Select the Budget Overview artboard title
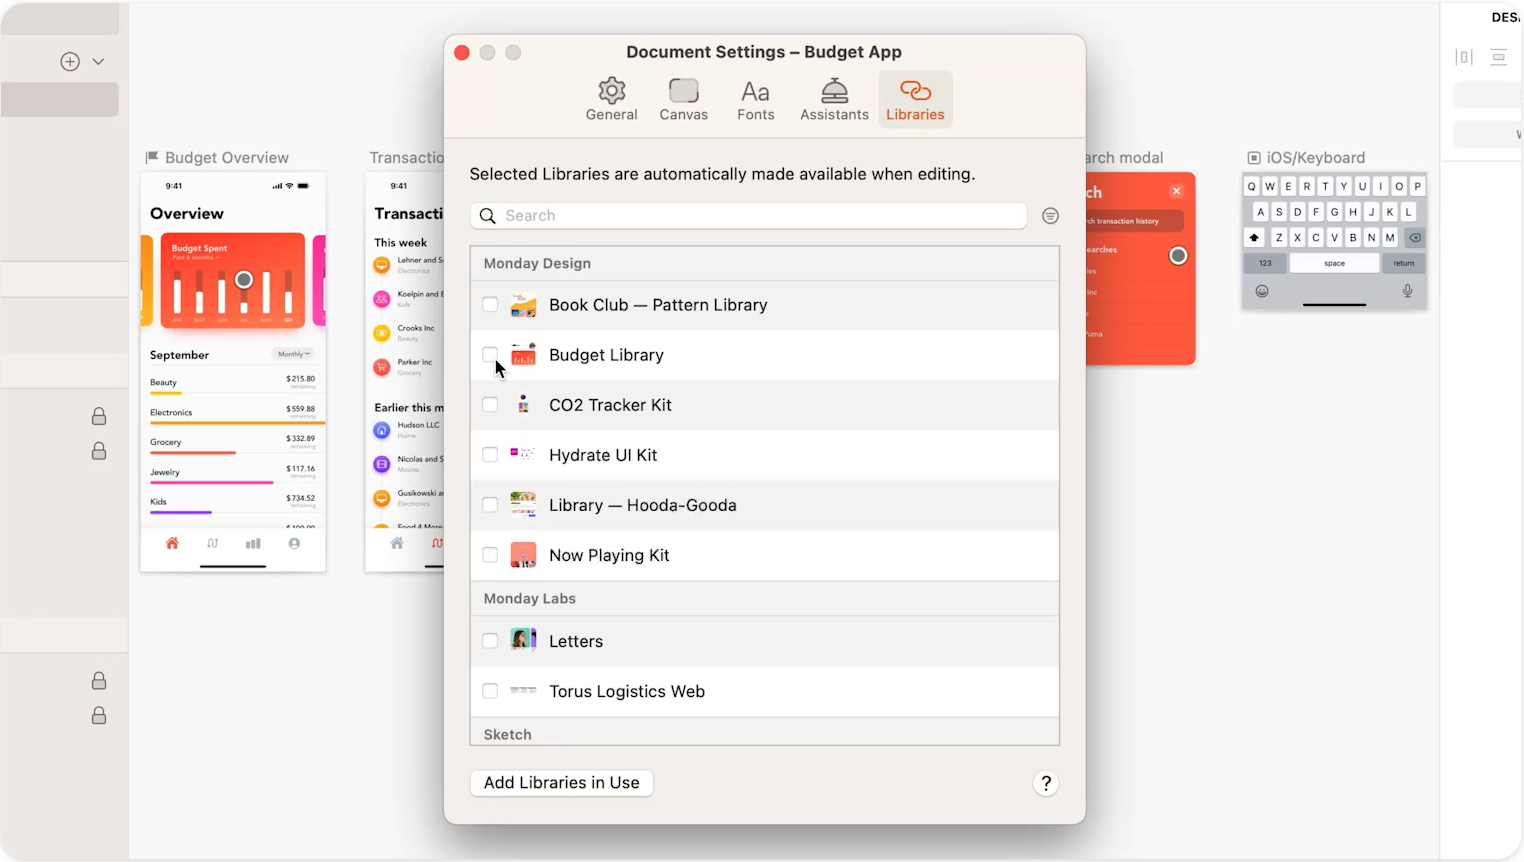1524x862 pixels. tap(226, 158)
